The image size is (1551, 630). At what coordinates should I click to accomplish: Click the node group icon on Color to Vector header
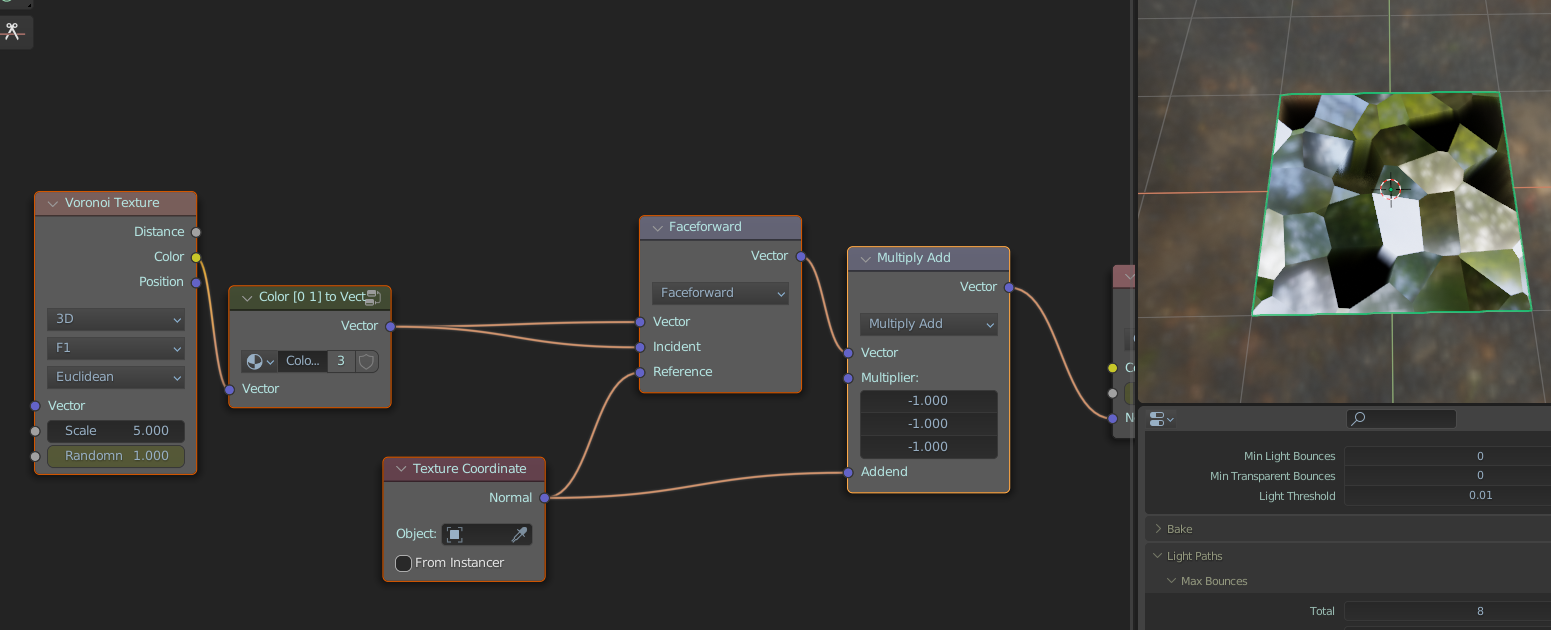tap(373, 297)
